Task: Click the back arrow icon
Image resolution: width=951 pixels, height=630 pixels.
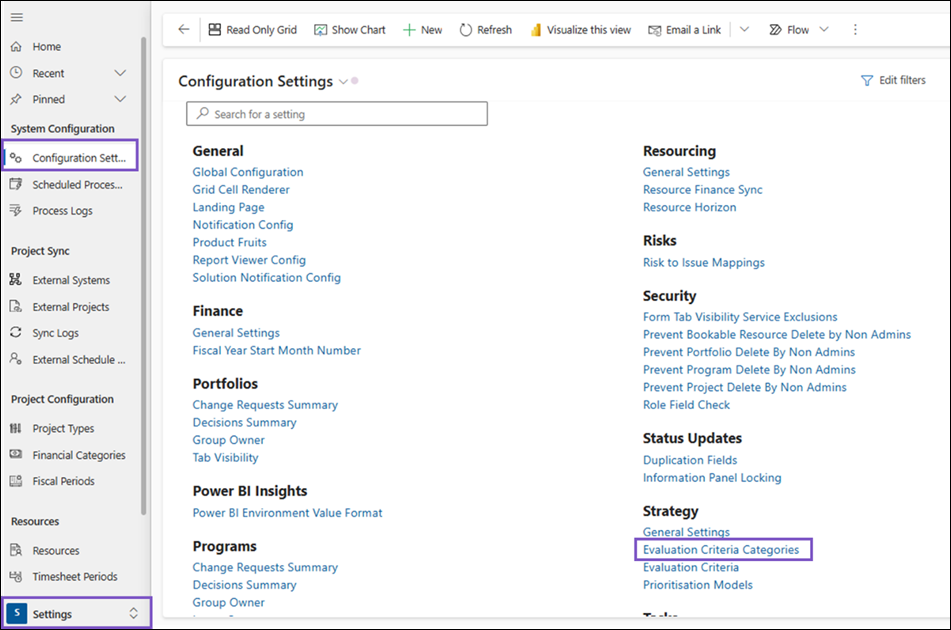Action: (183, 30)
